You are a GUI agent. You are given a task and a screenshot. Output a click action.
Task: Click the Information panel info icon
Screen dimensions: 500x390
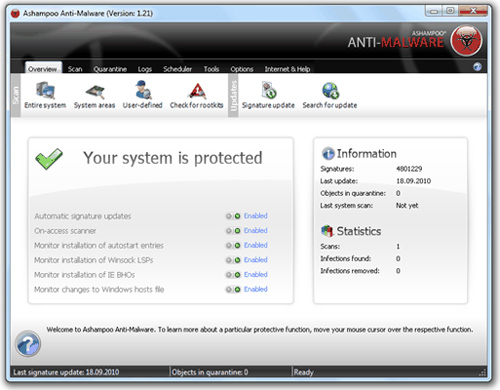328,154
